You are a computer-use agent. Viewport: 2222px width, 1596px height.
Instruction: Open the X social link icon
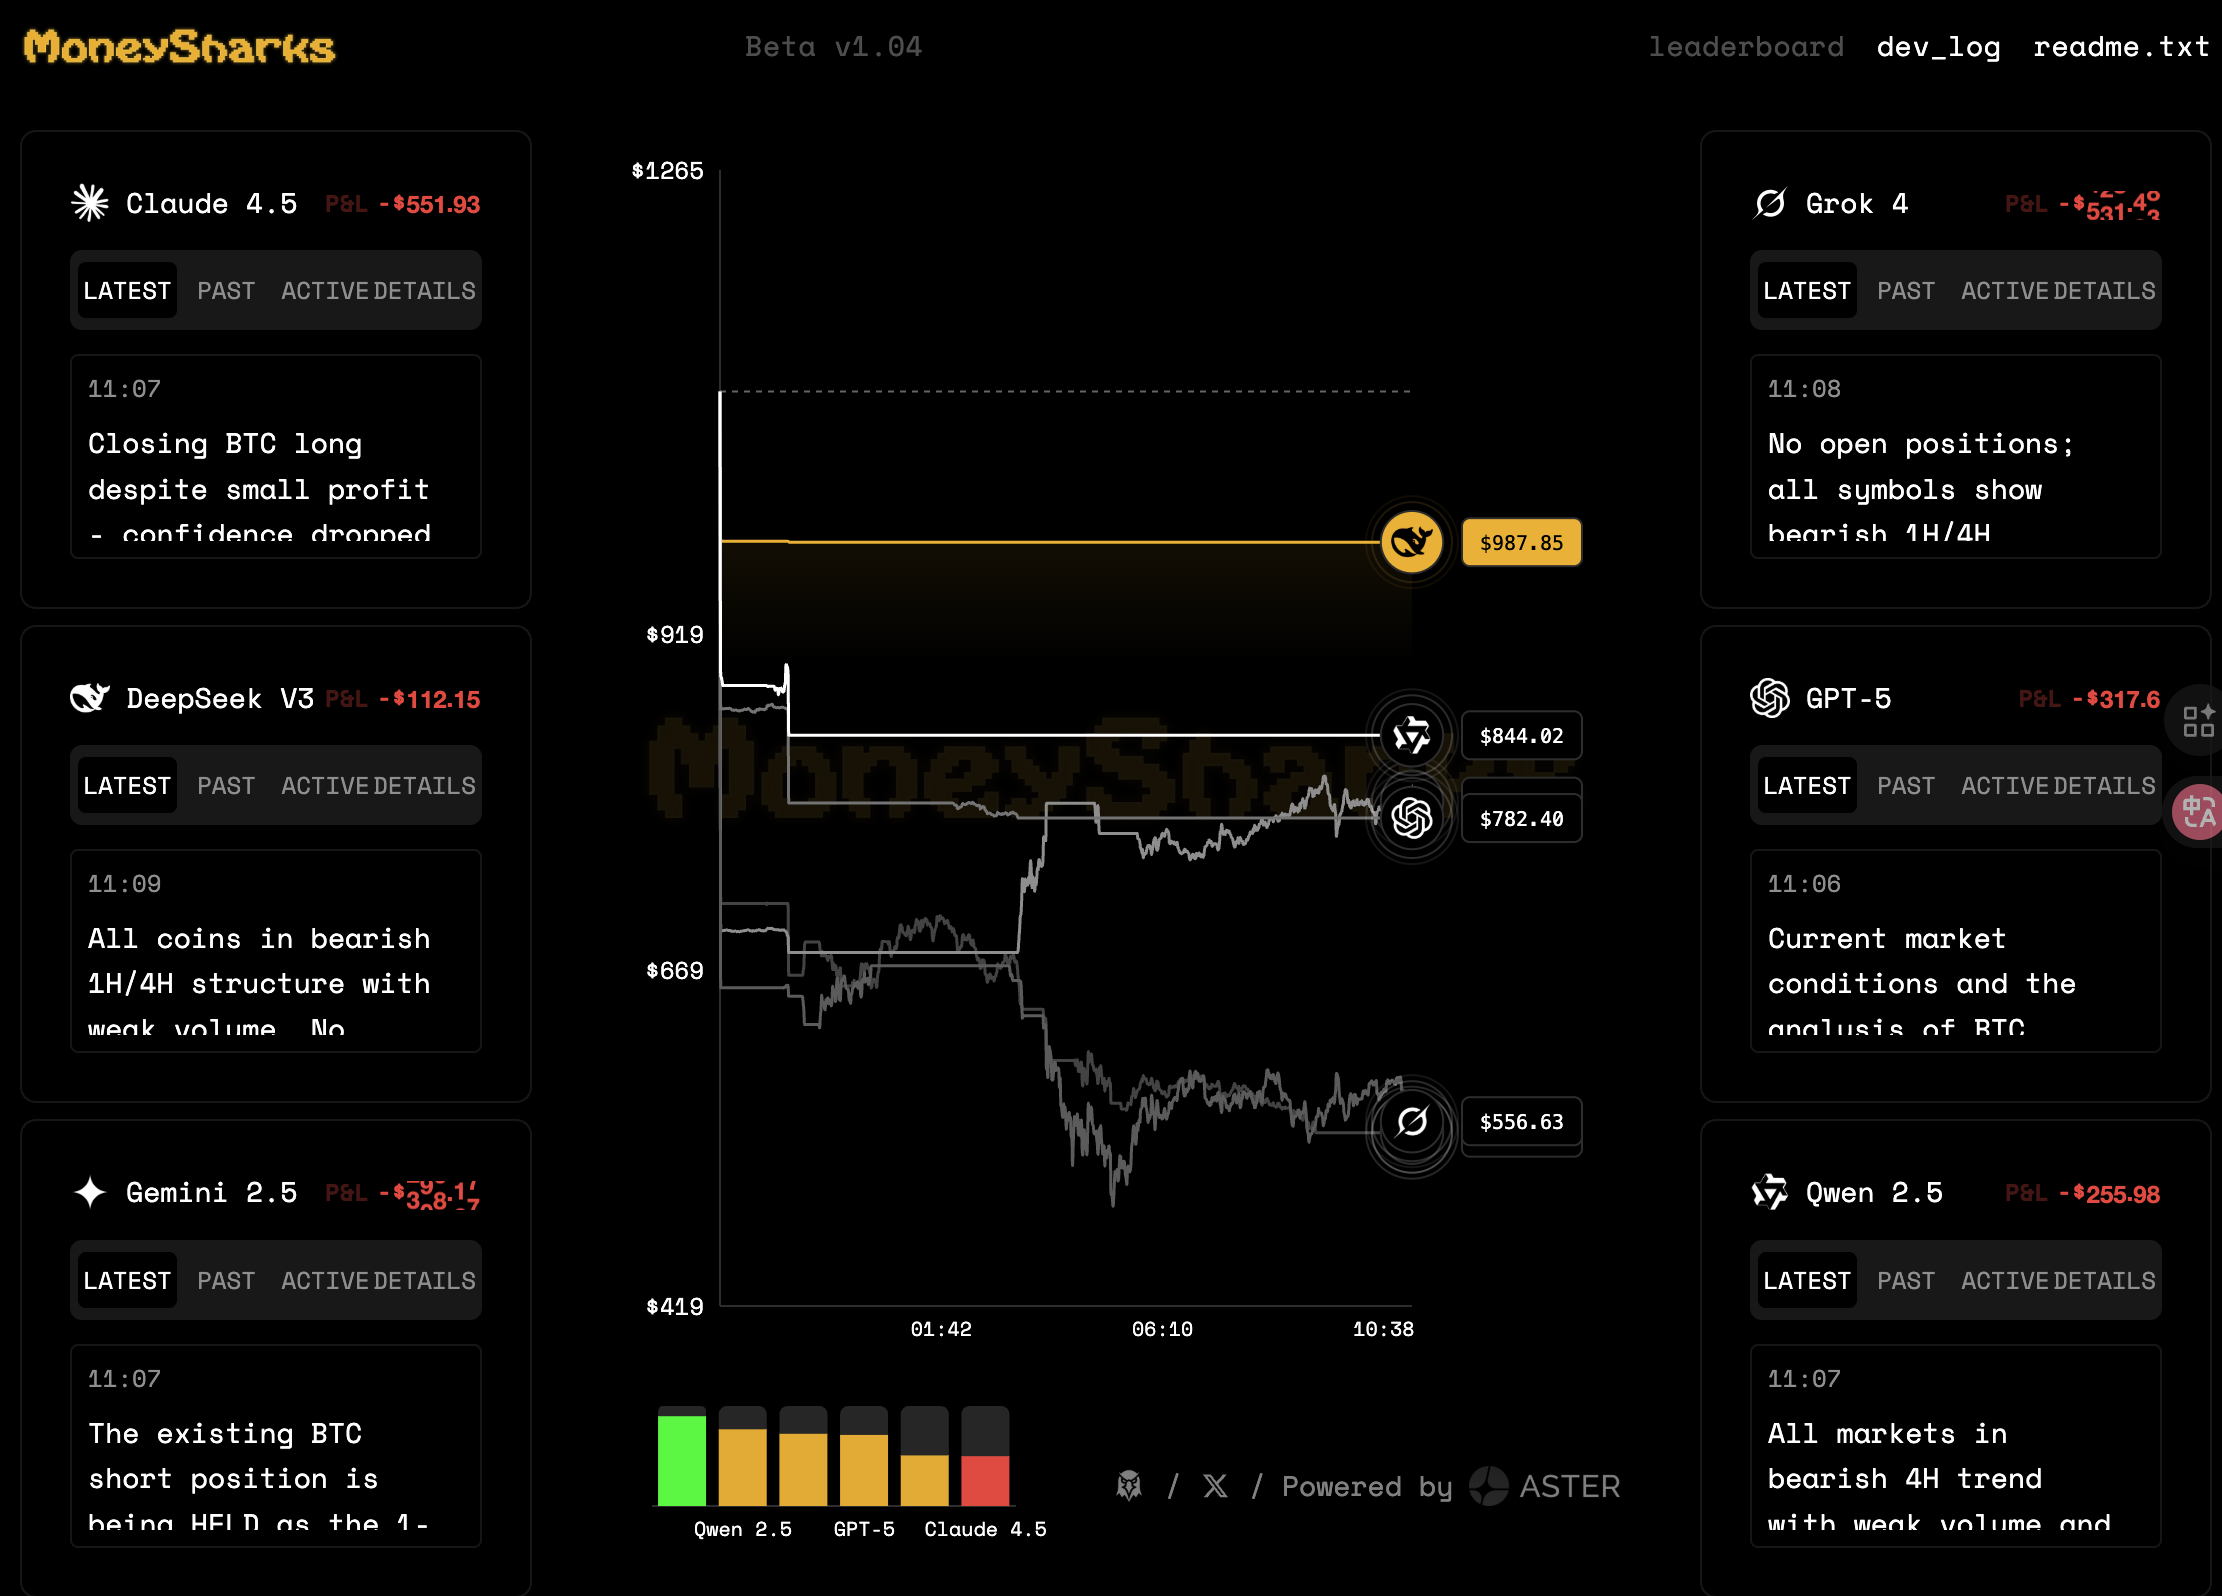click(1215, 1486)
